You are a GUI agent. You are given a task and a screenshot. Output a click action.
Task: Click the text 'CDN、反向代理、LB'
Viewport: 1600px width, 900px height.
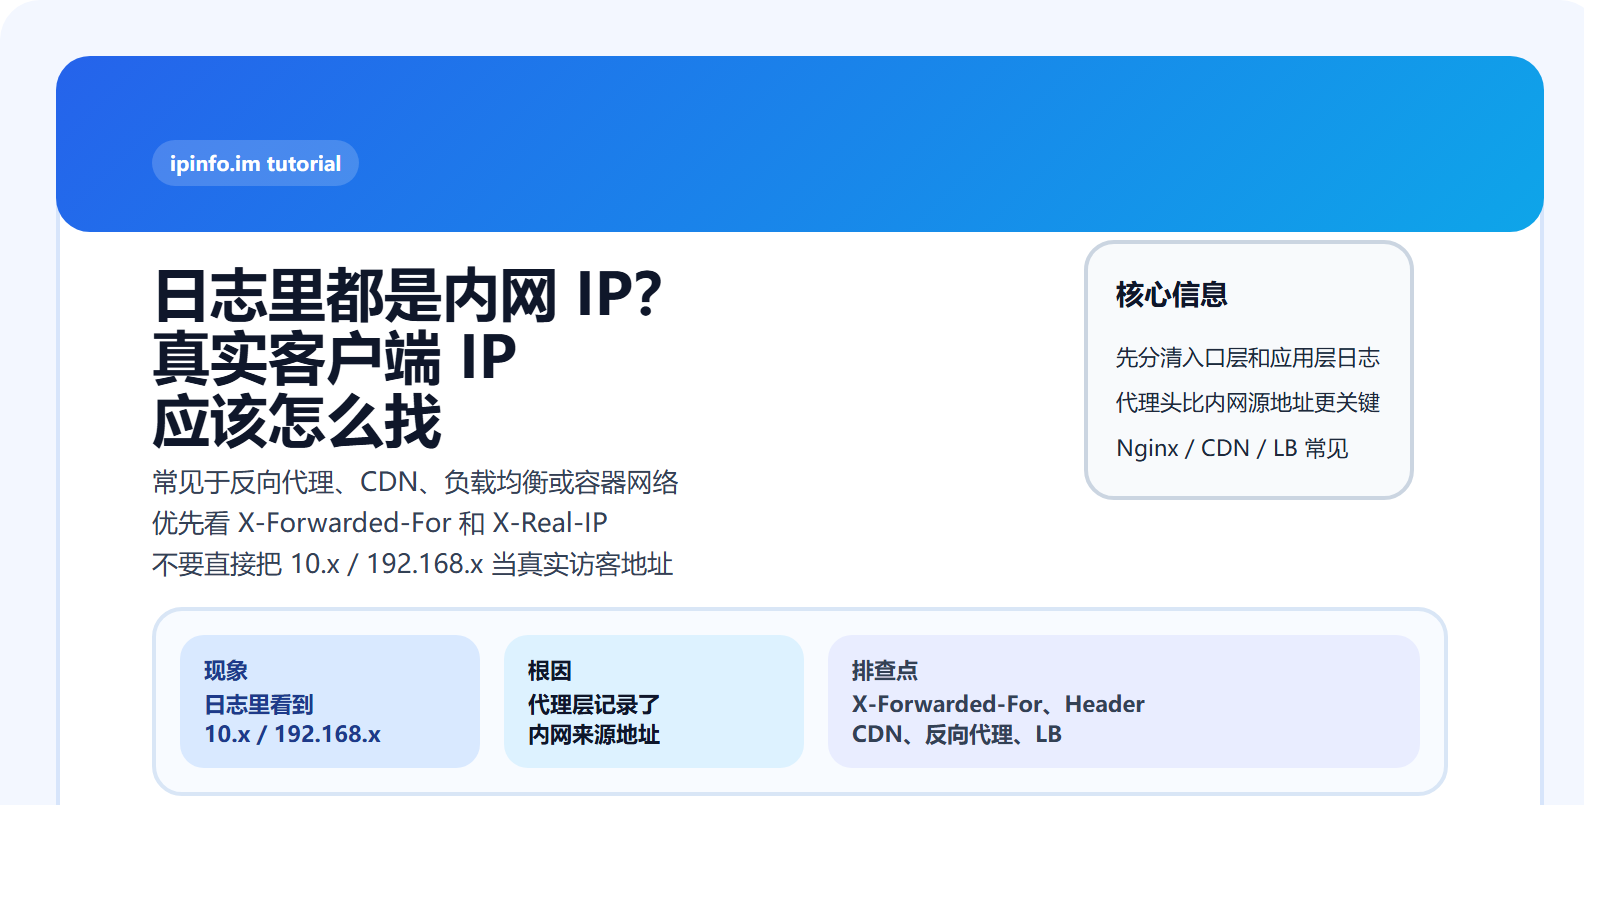point(957,734)
